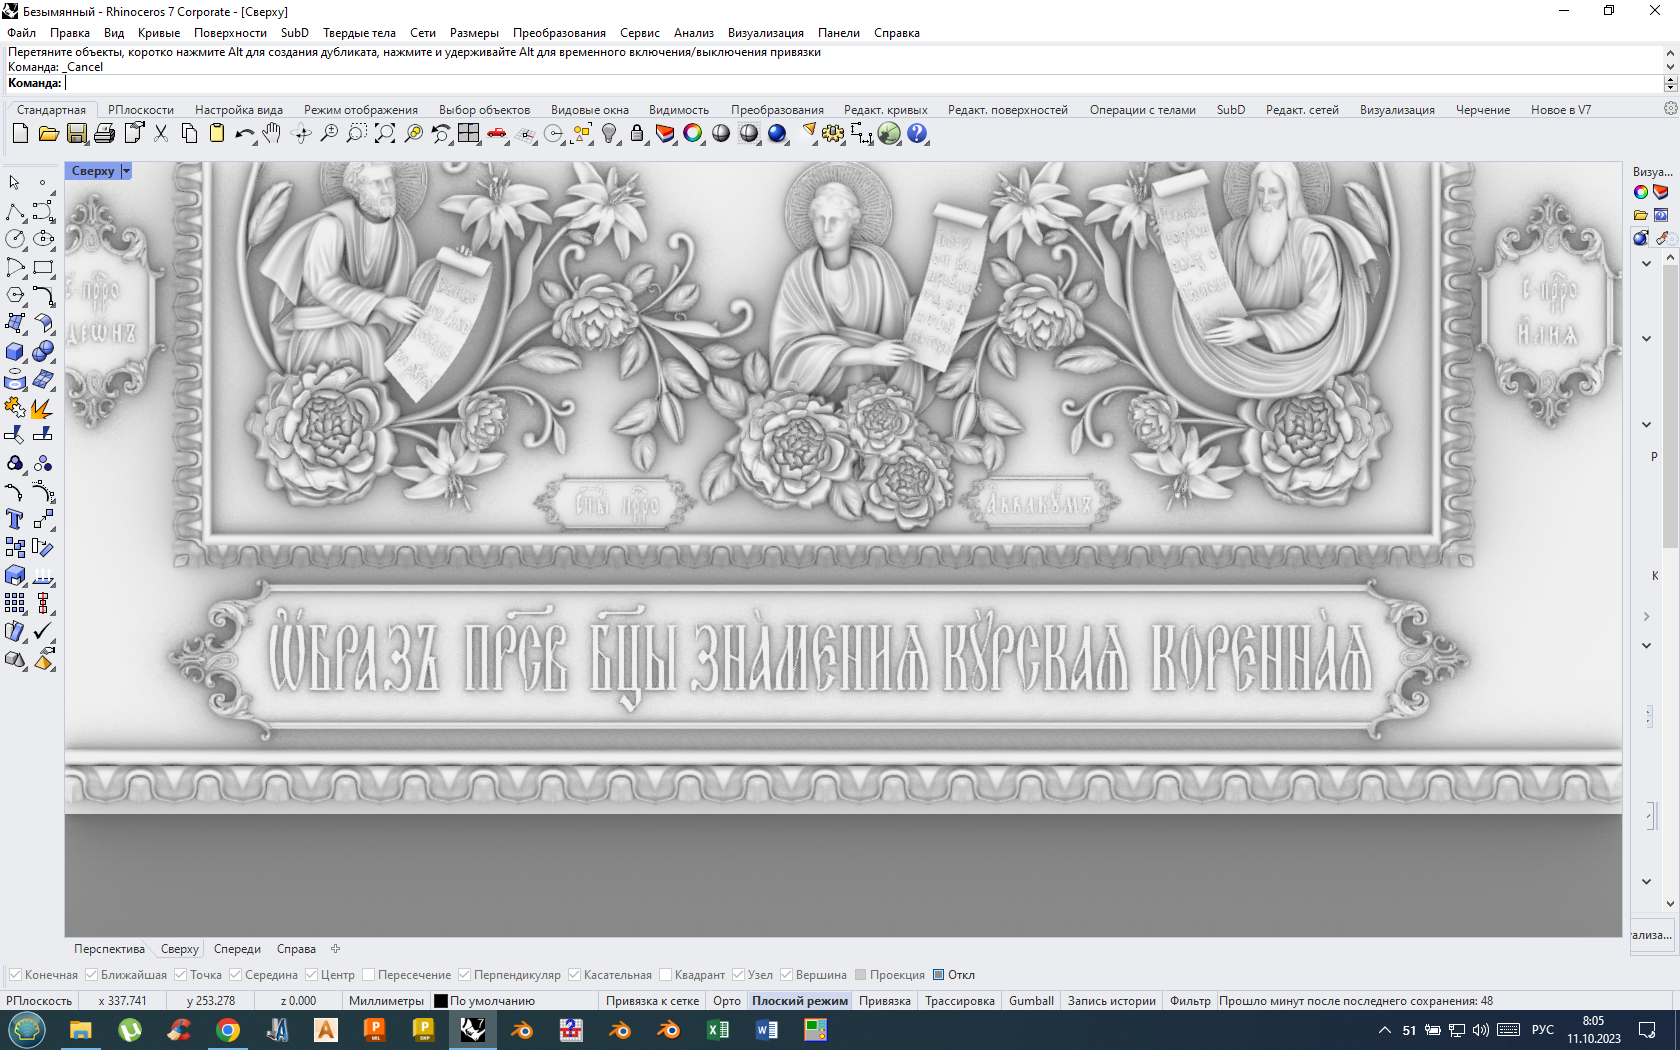Click Фильтр in the status bar
1680x1050 pixels.
[1190, 1001]
